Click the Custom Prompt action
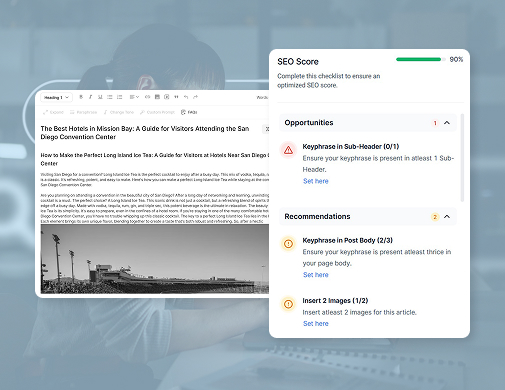This screenshot has height=390, width=505. 157,112
